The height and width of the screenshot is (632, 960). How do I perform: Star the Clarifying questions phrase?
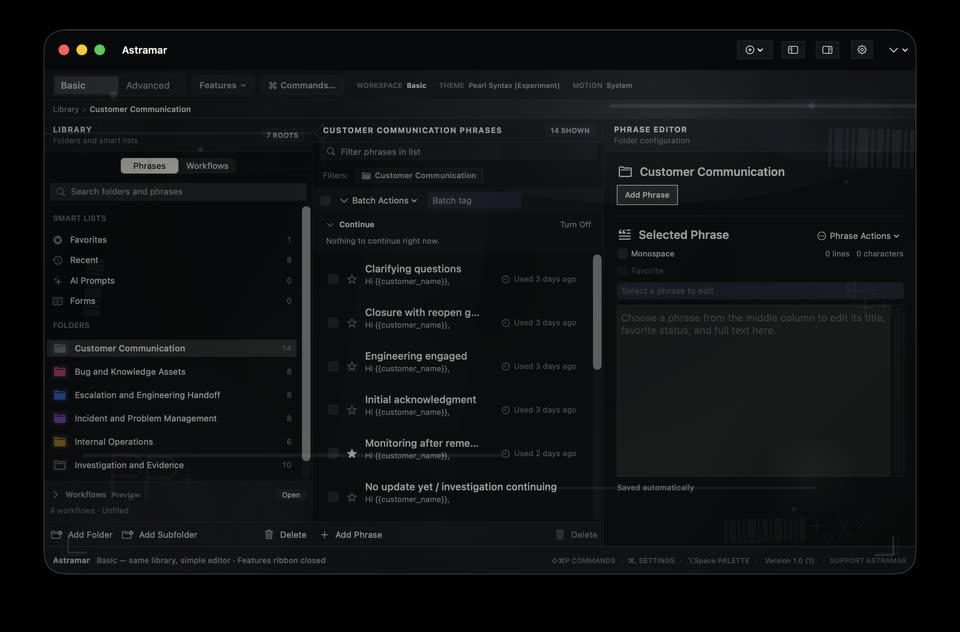(x=352, y=279)
